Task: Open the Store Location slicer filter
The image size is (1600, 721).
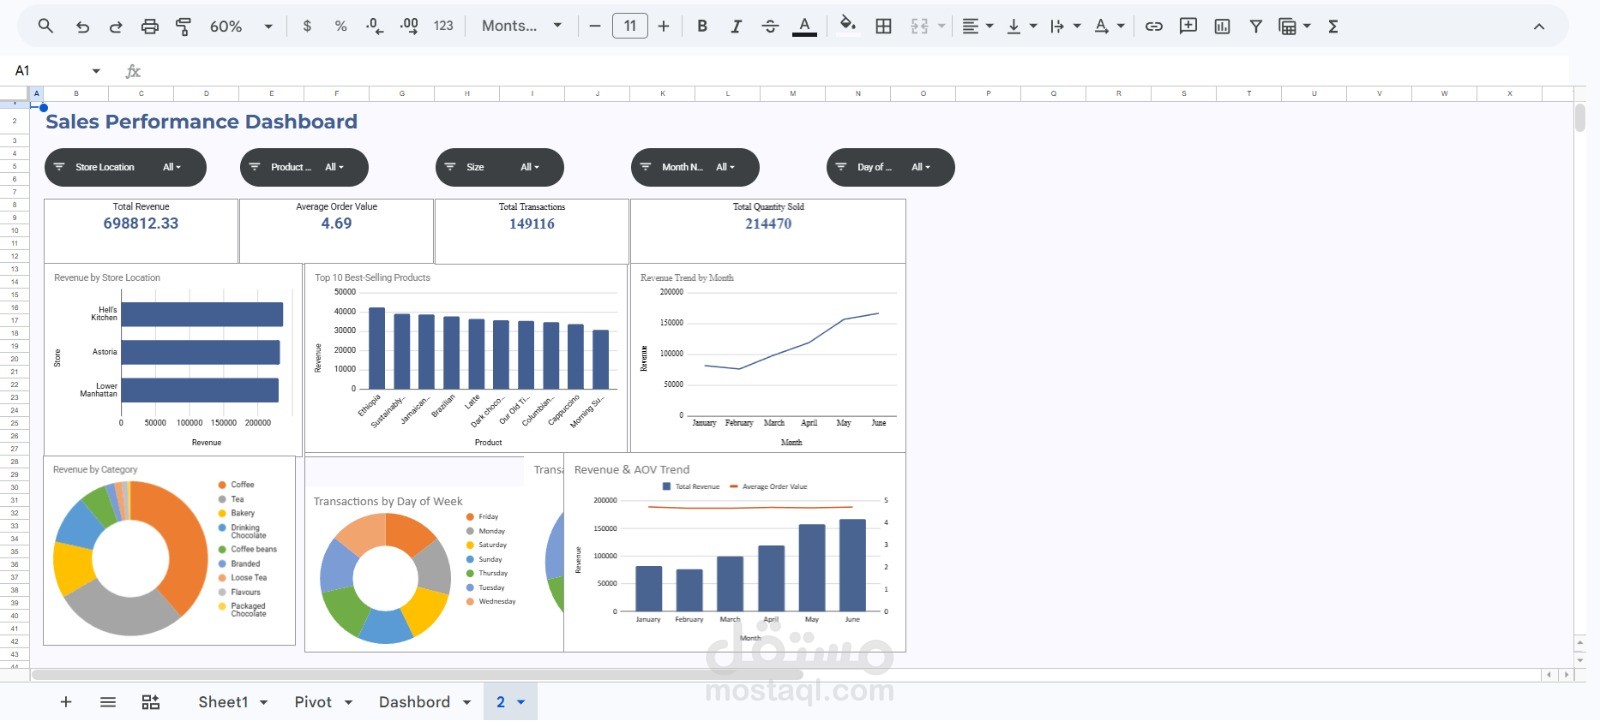Action: [x=125, y=167]
